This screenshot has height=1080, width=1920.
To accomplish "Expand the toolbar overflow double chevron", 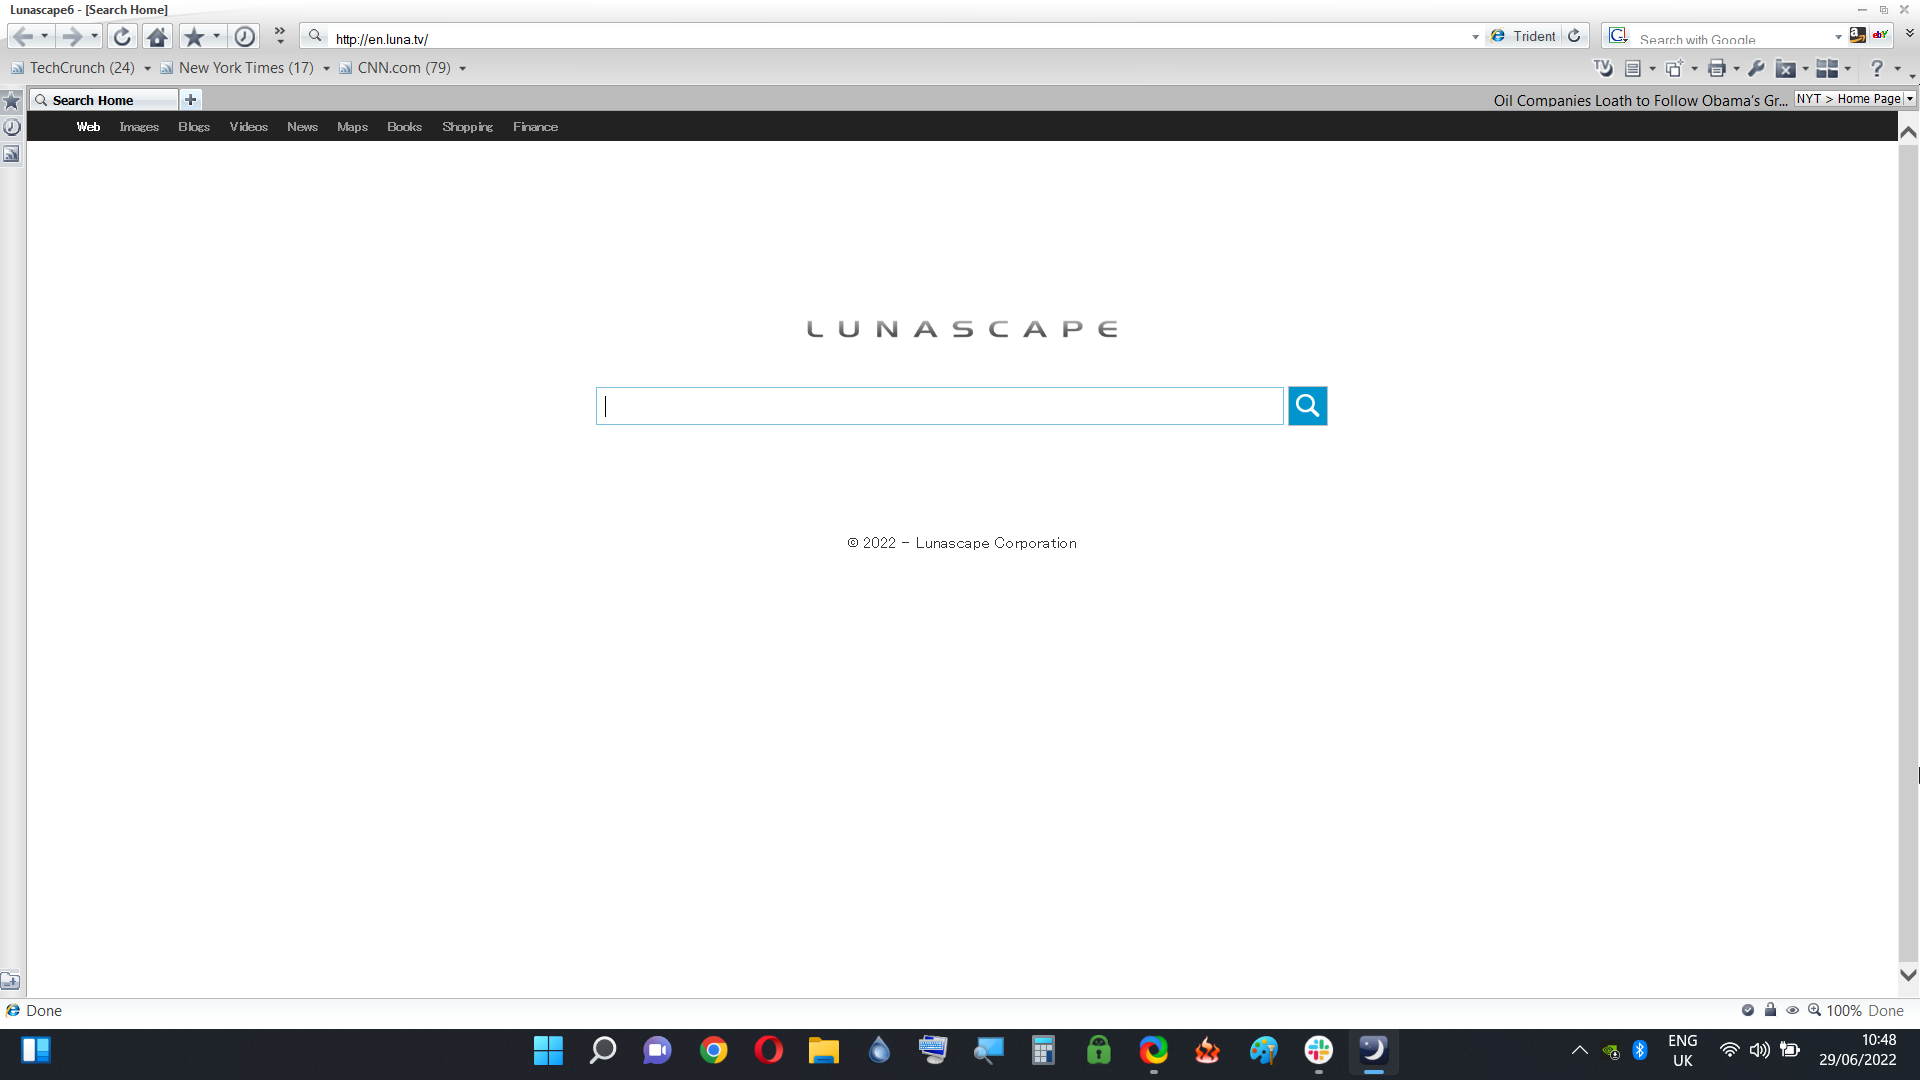I will 280,36.
